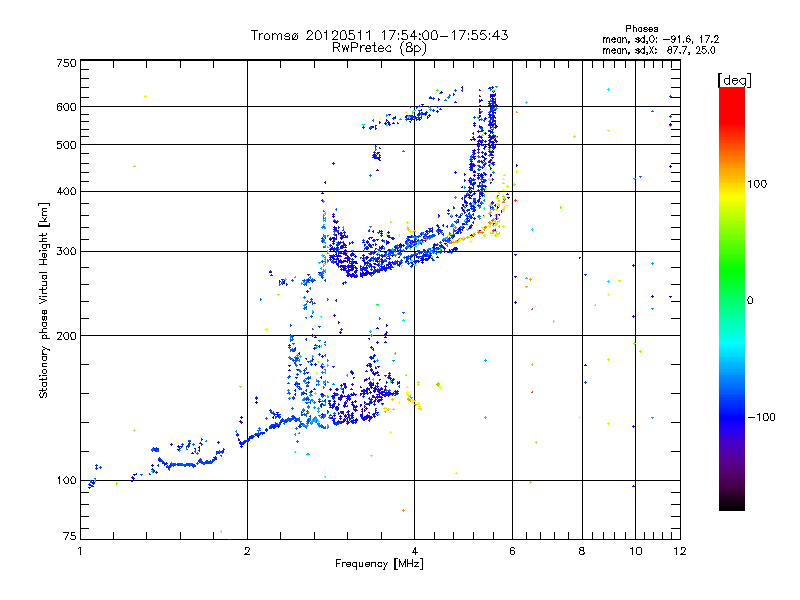The image size is (800, 600).
Task: Click the 'Phases' heading text
Action: 642,29
